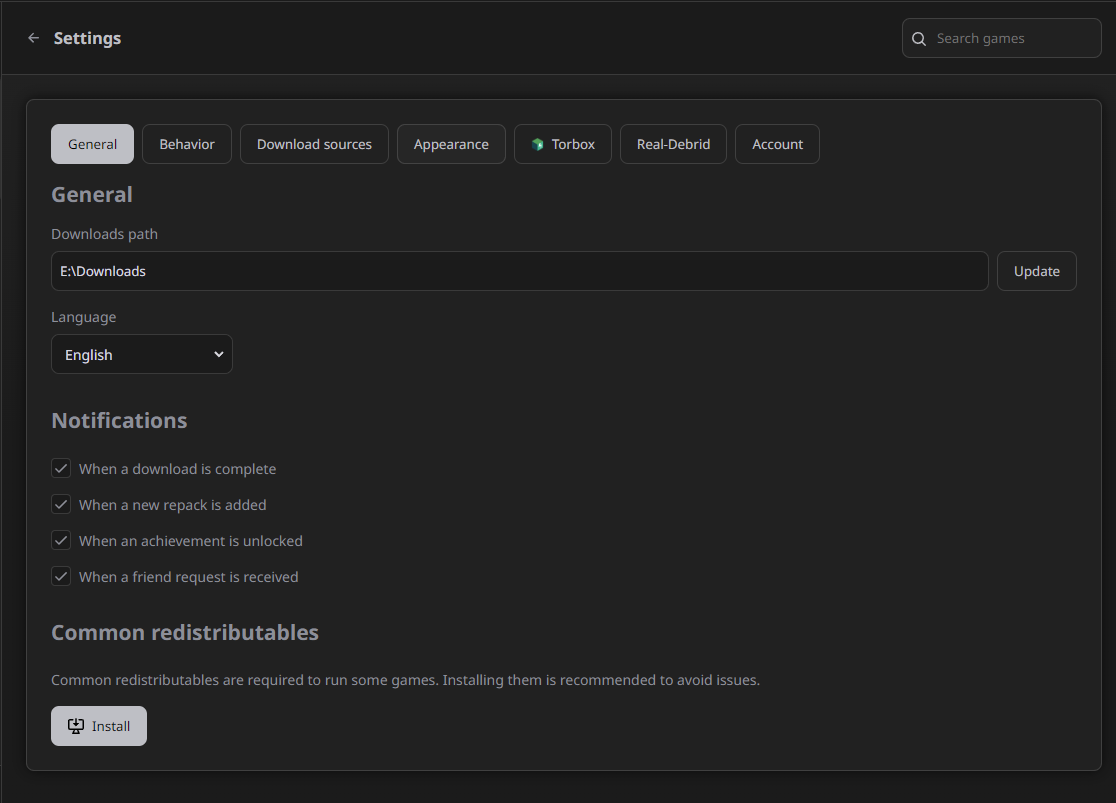Click the Language dropdown chevron arrow

pos(219,355)
